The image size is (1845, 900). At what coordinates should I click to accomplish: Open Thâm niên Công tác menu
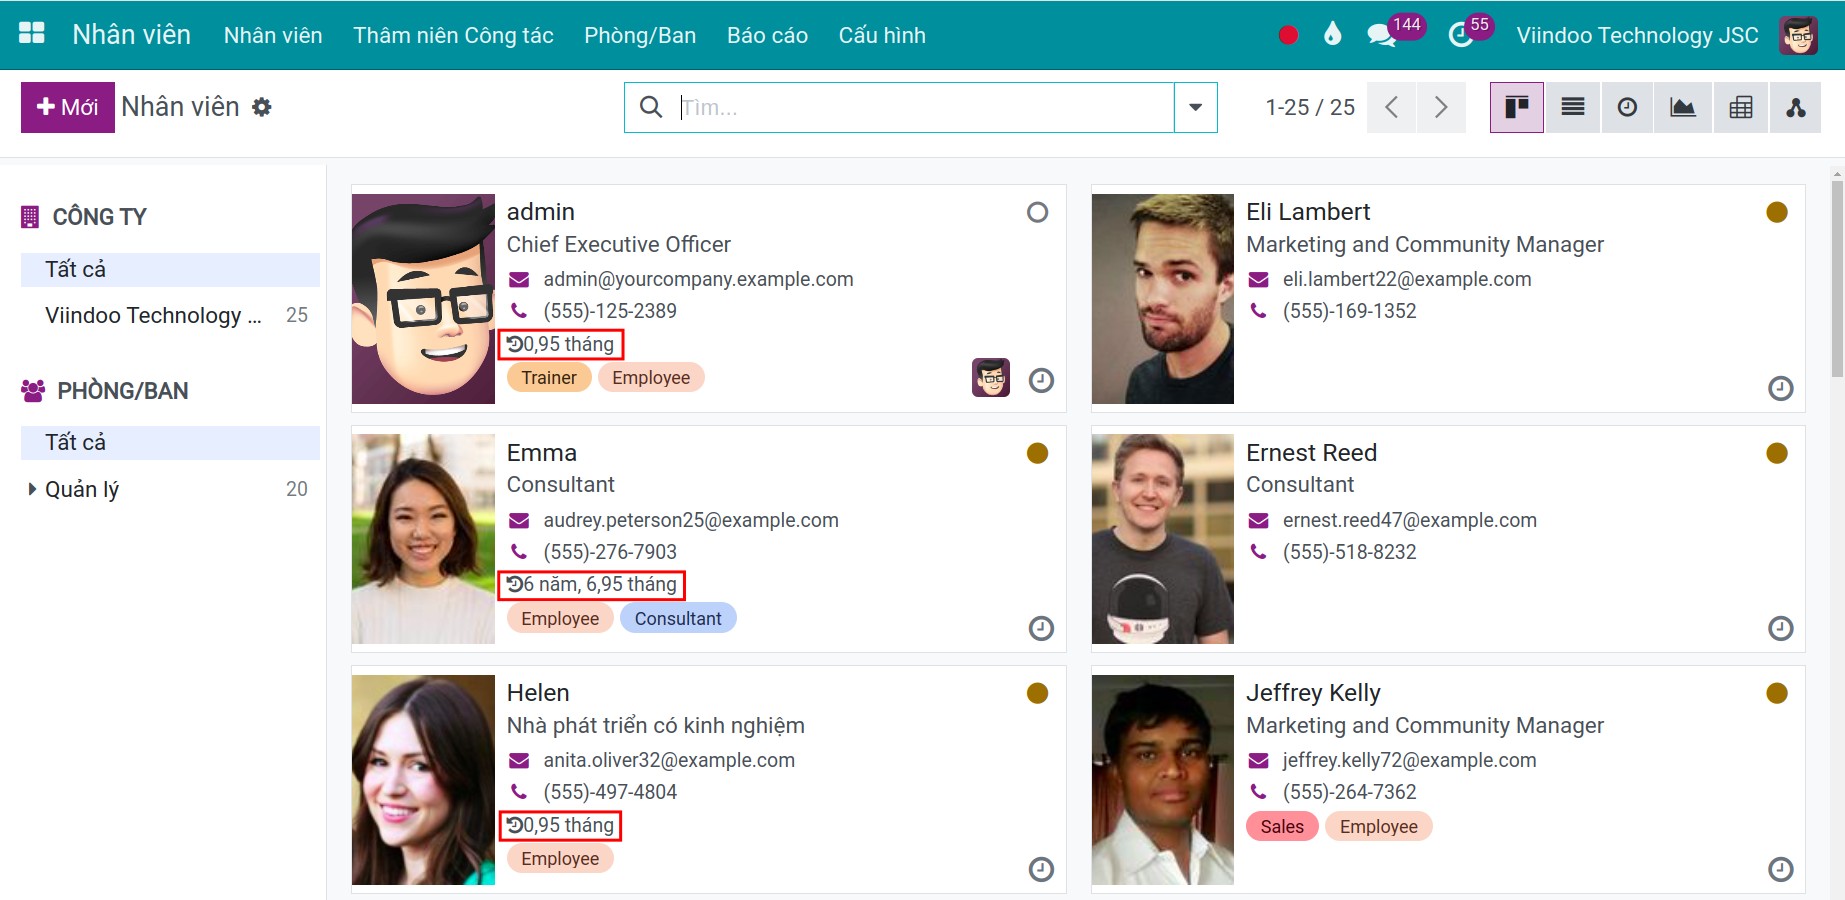[453, 35]
